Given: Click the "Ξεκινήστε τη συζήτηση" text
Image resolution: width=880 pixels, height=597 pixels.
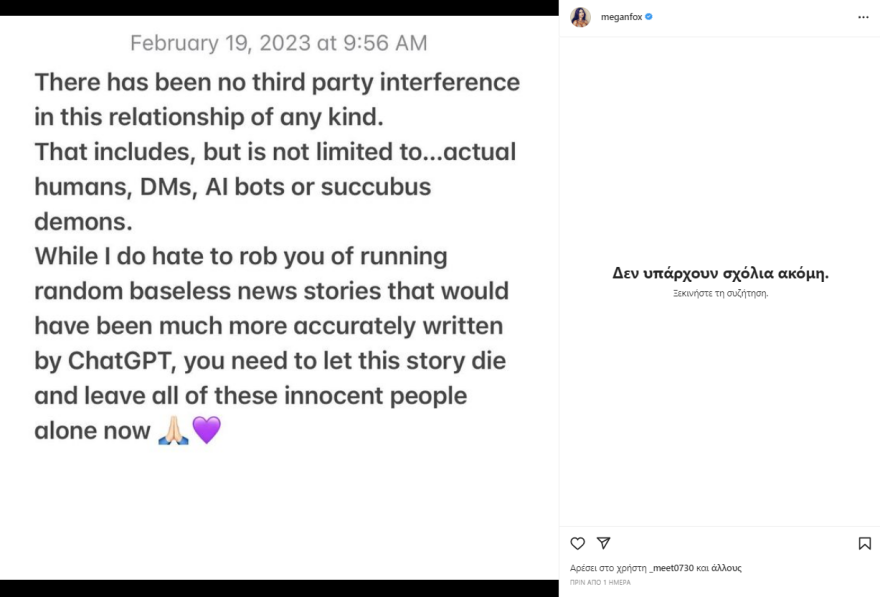Looking at the screenshot, I should point(720,294).
